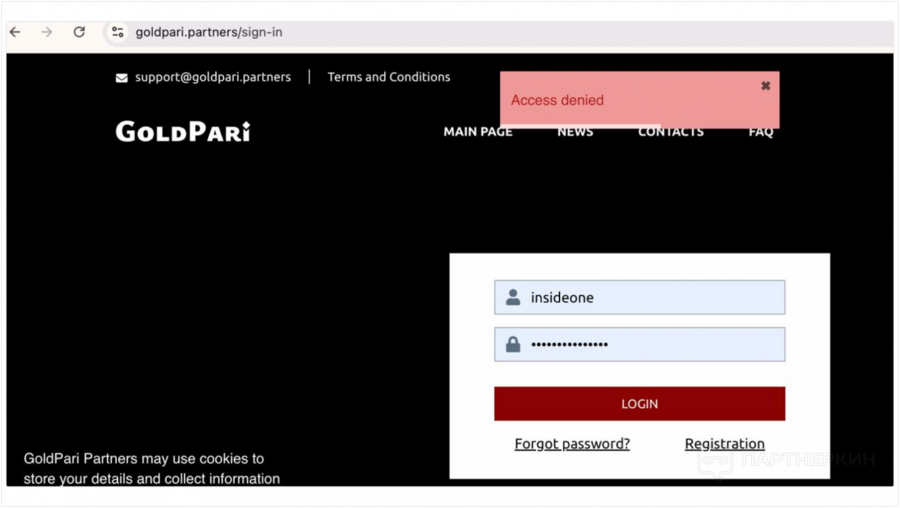The width and height of the screenshot is (900, 508).
Task: Click the user silhouette icon in username field
Action: [513, 297]
